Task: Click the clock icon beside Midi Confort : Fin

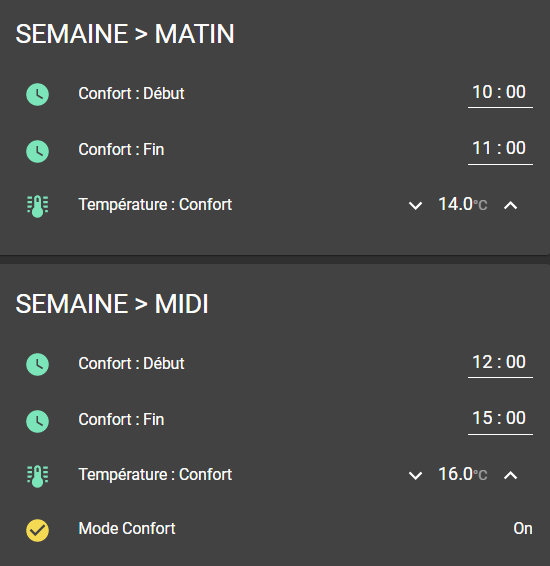Action: pyautogui.click(x=38, y=421)
